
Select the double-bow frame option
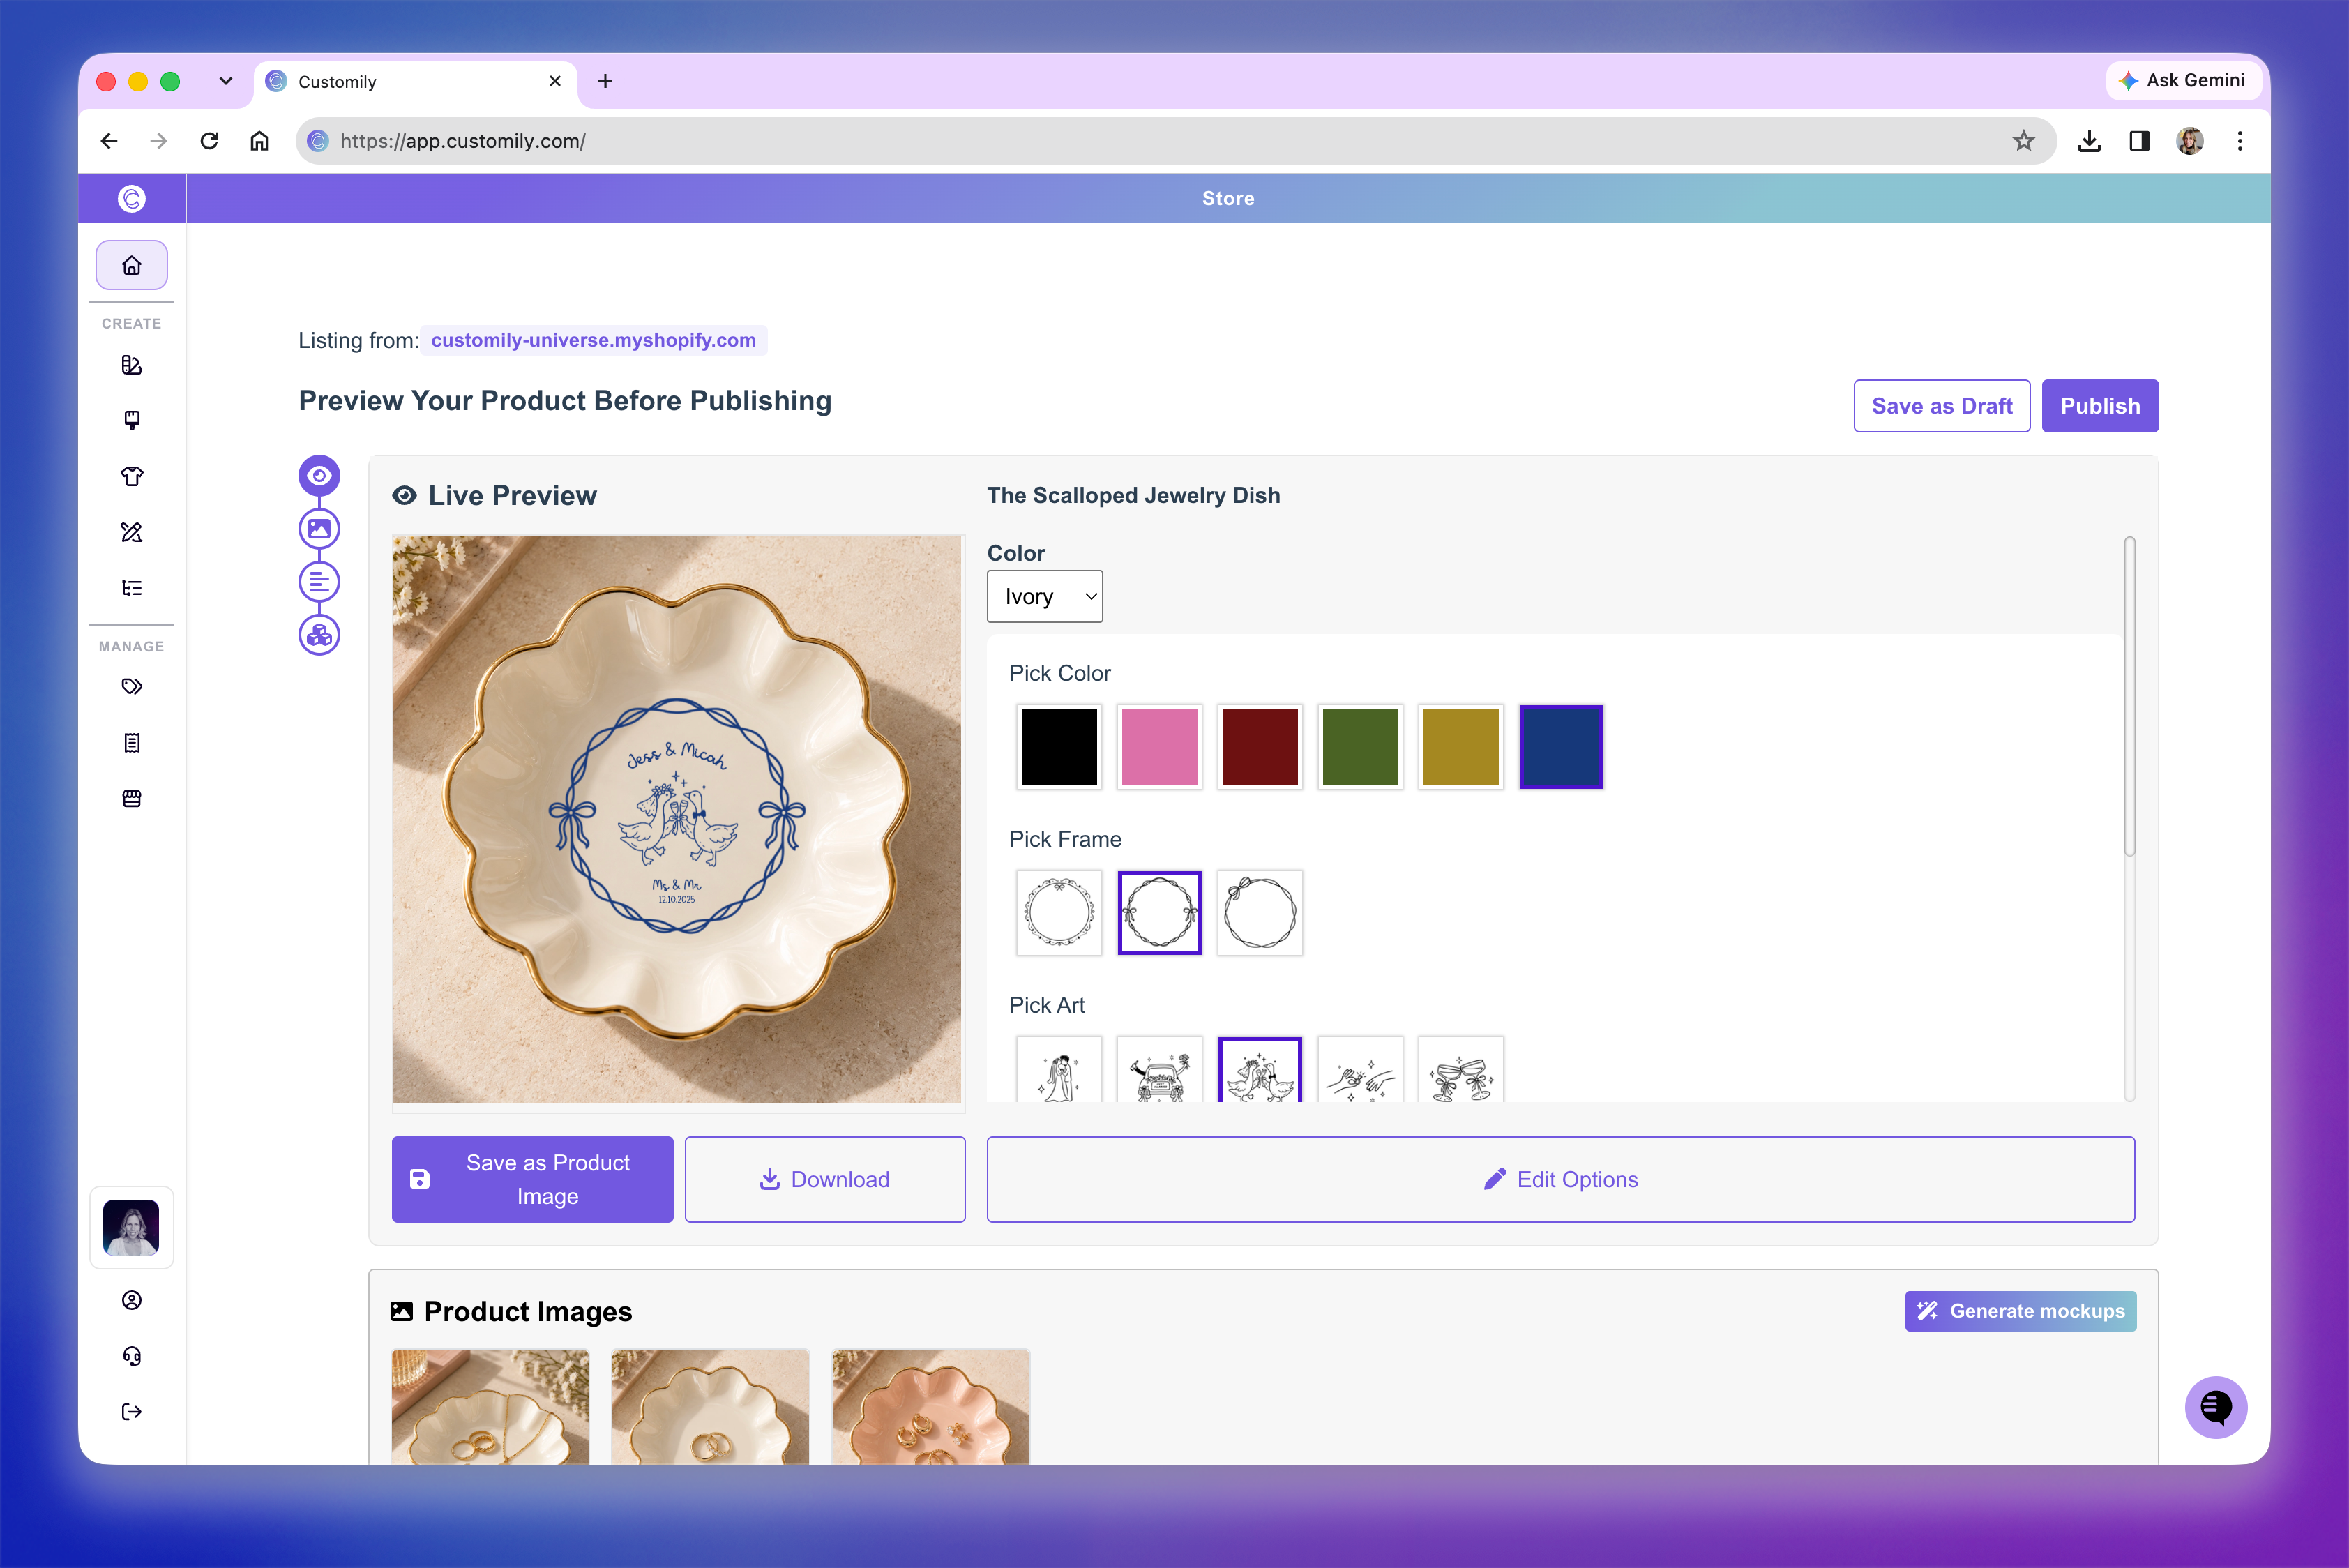pyautogui.click(x=1159, y=913)
